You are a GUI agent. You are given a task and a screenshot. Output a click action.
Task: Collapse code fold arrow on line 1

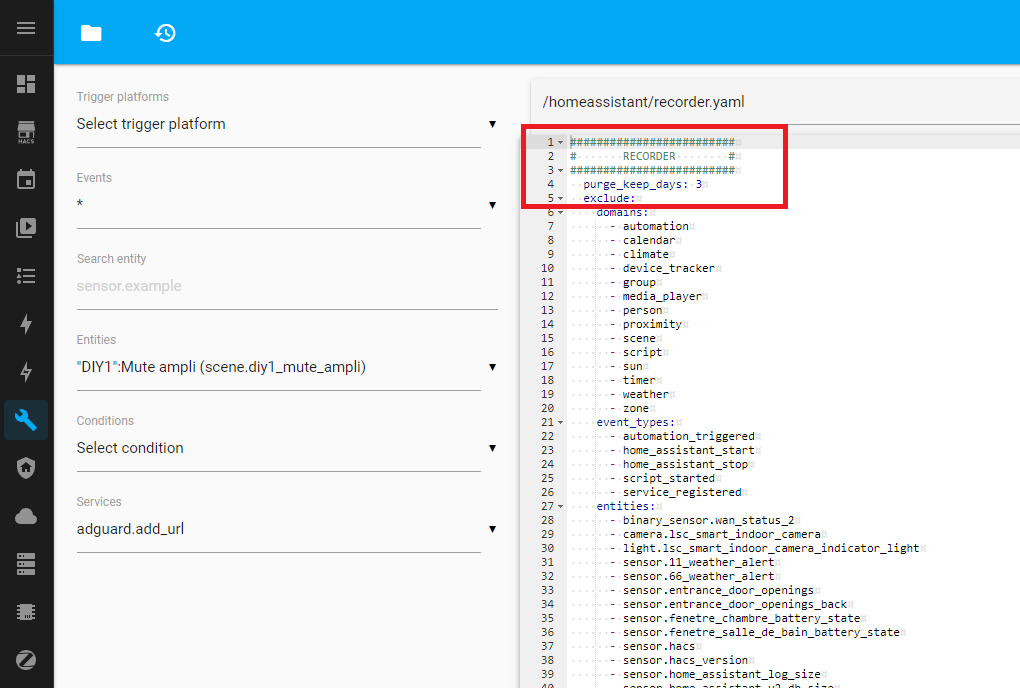[x=560, y=142]
